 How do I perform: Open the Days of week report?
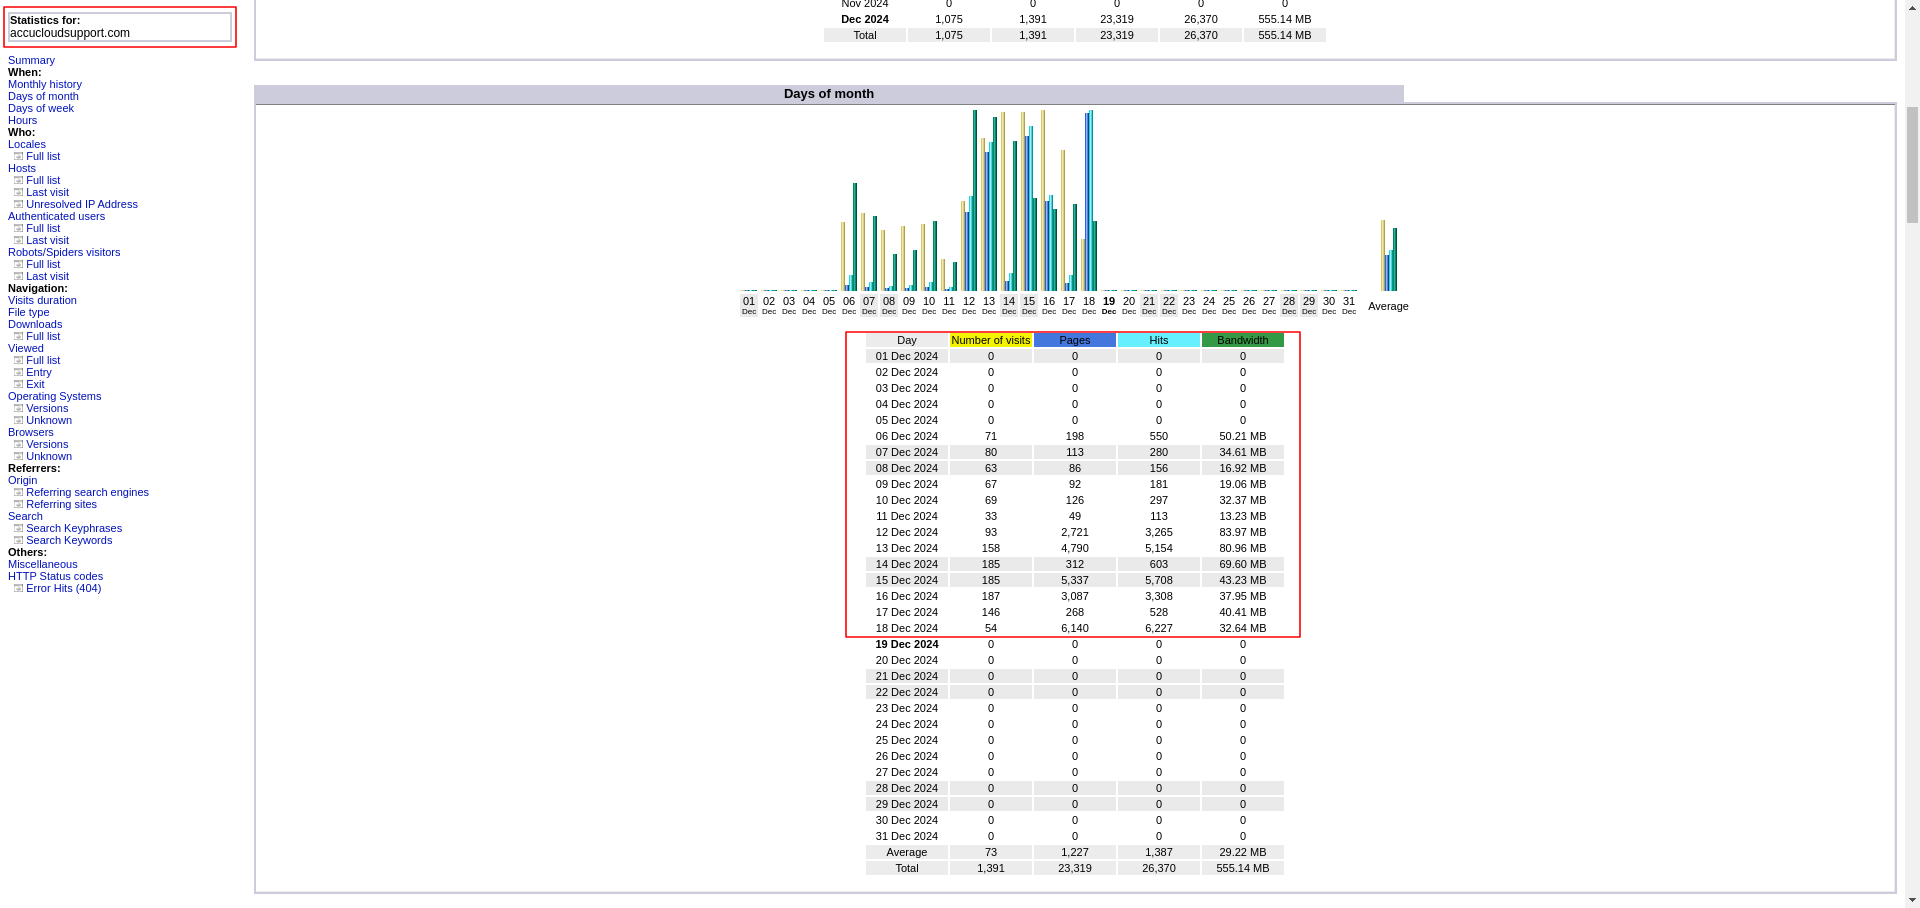click(41, 108)
